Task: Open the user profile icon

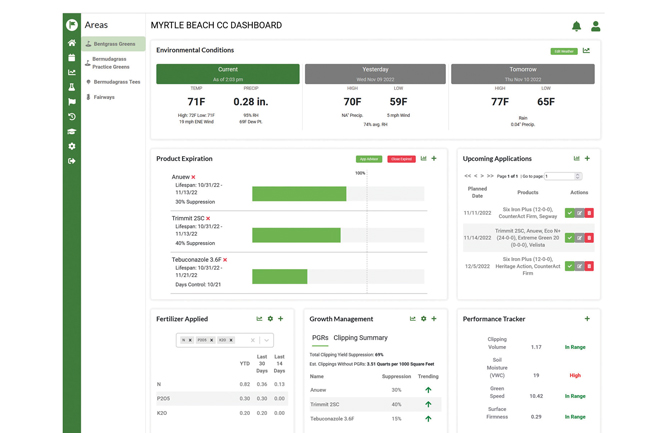Action: 595,26
